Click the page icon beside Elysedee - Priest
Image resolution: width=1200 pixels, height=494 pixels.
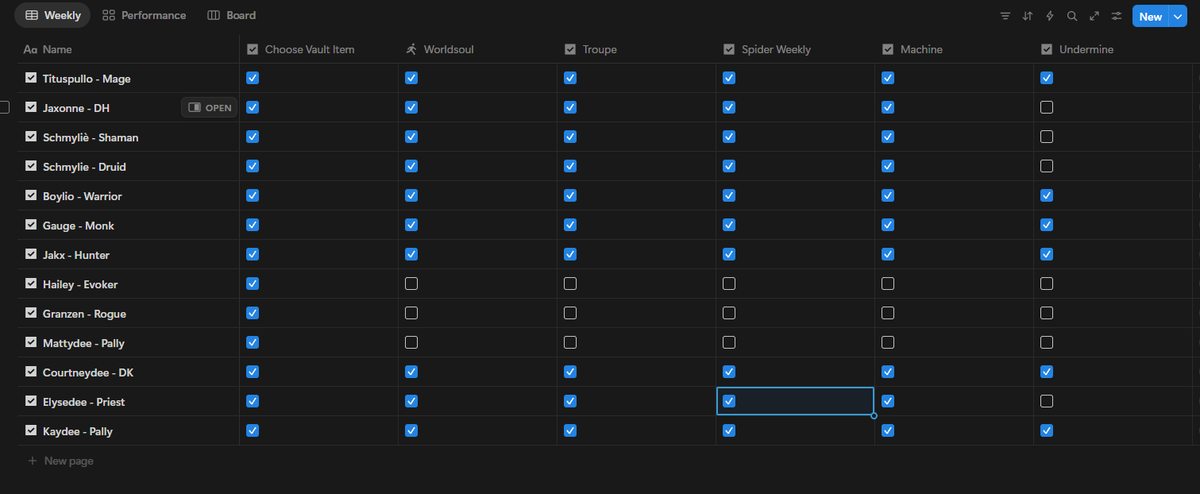click(x=31, y=401)
